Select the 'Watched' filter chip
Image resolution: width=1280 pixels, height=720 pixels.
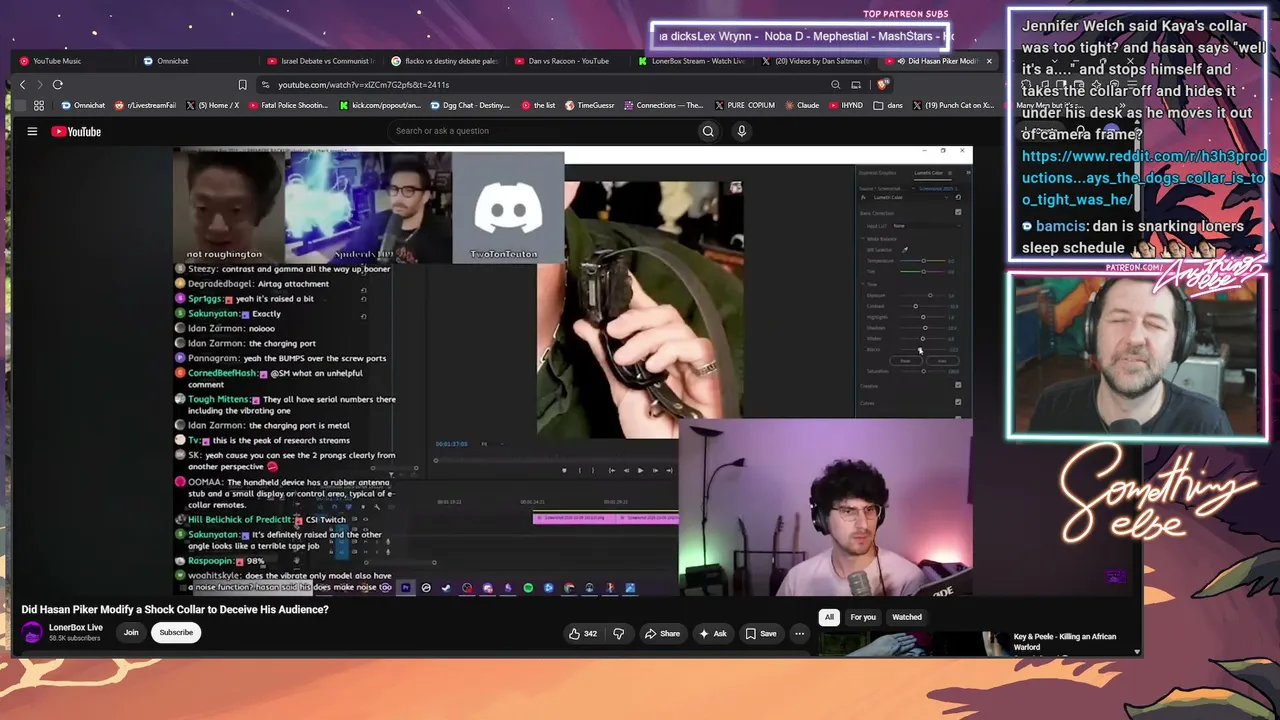907,617
